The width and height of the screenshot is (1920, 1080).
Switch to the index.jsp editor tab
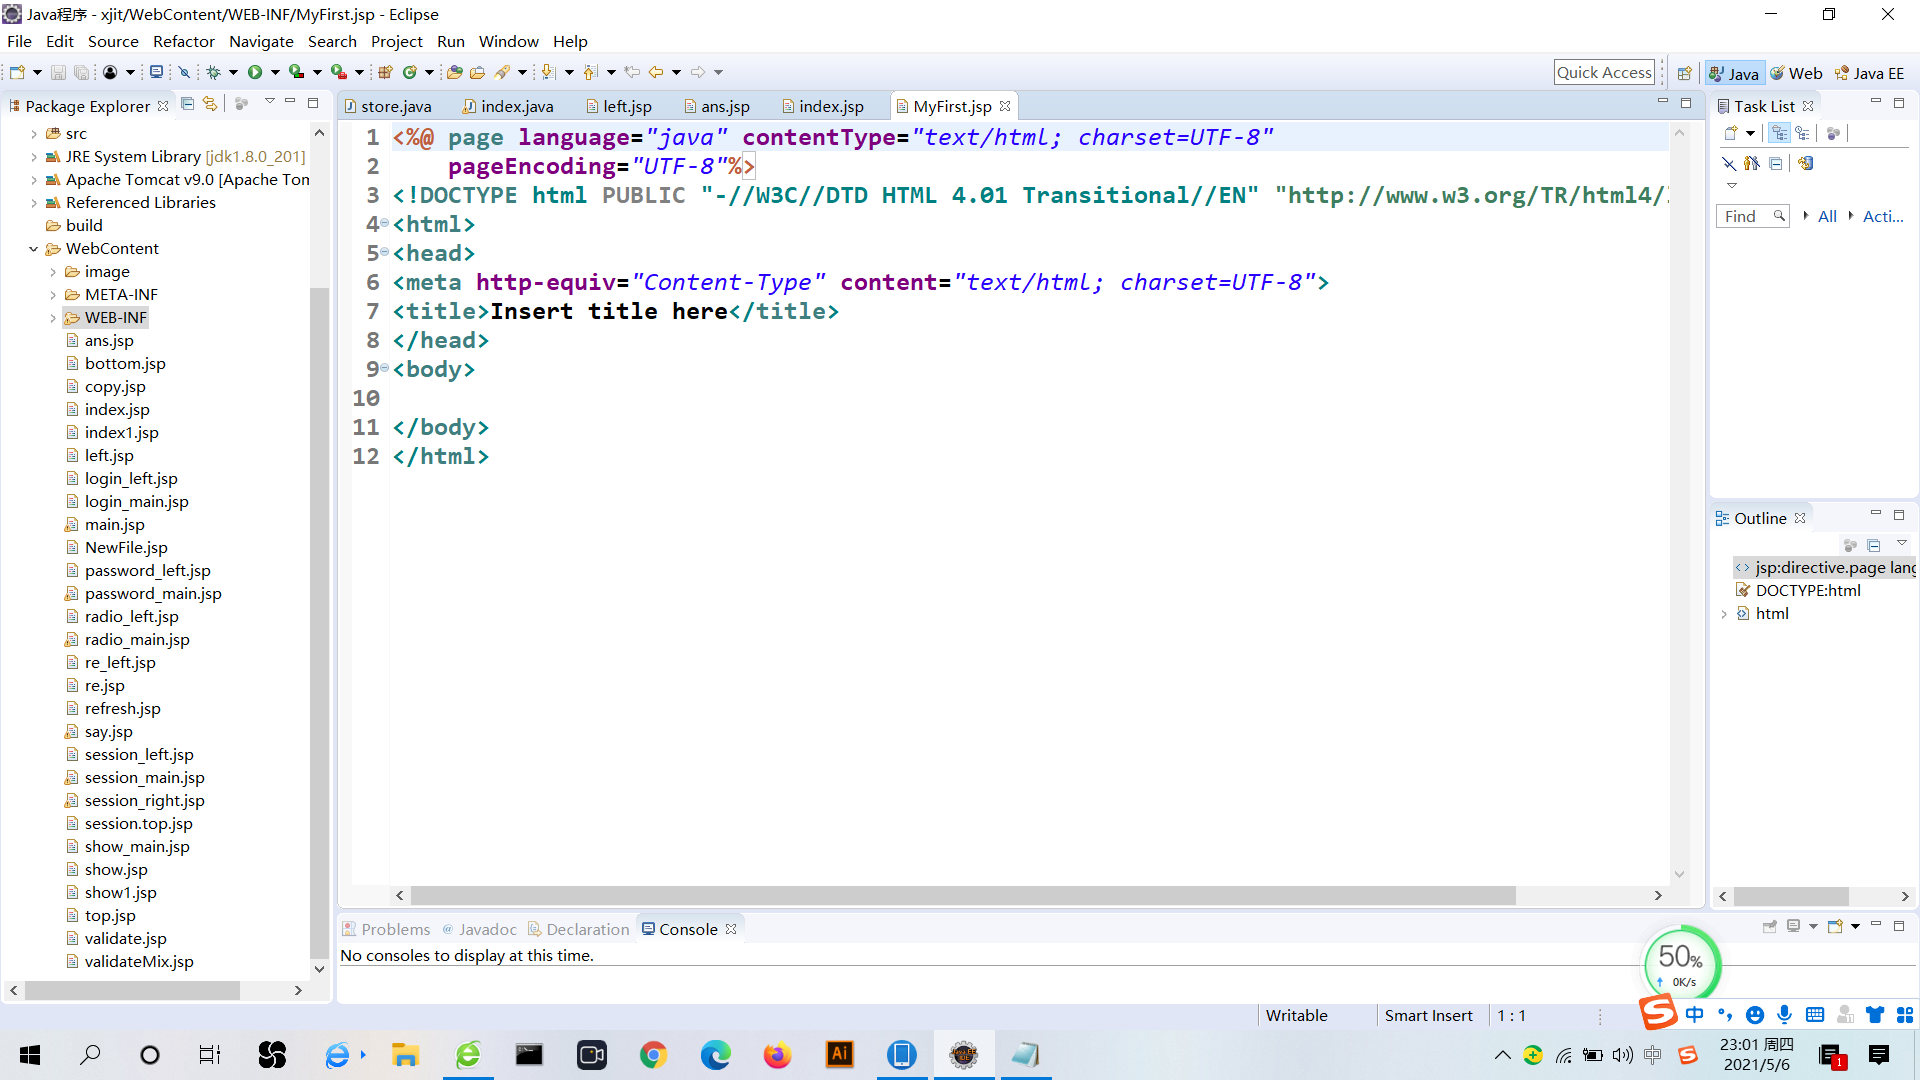click(830, 106)
